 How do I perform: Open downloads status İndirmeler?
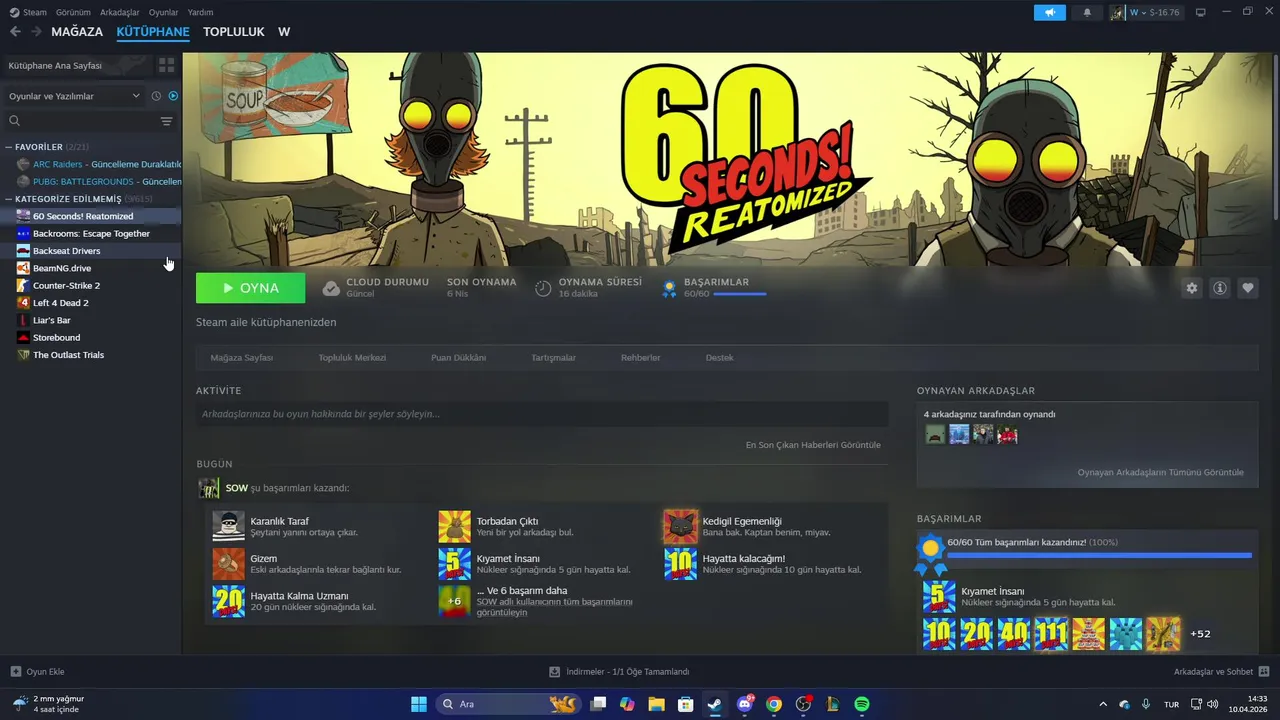(619, 672)
